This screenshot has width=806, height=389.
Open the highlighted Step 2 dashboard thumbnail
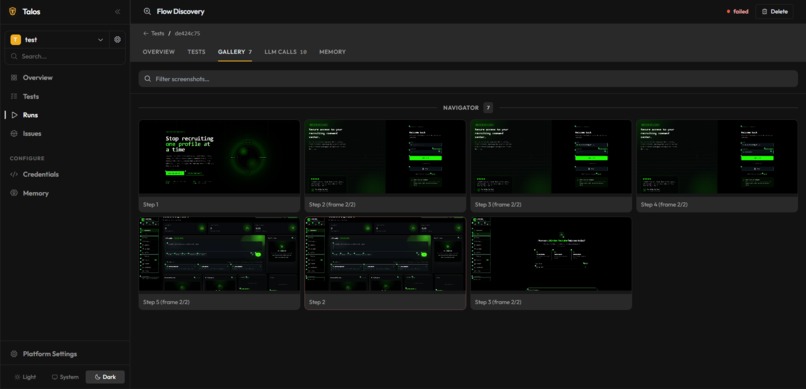point(385,254)
